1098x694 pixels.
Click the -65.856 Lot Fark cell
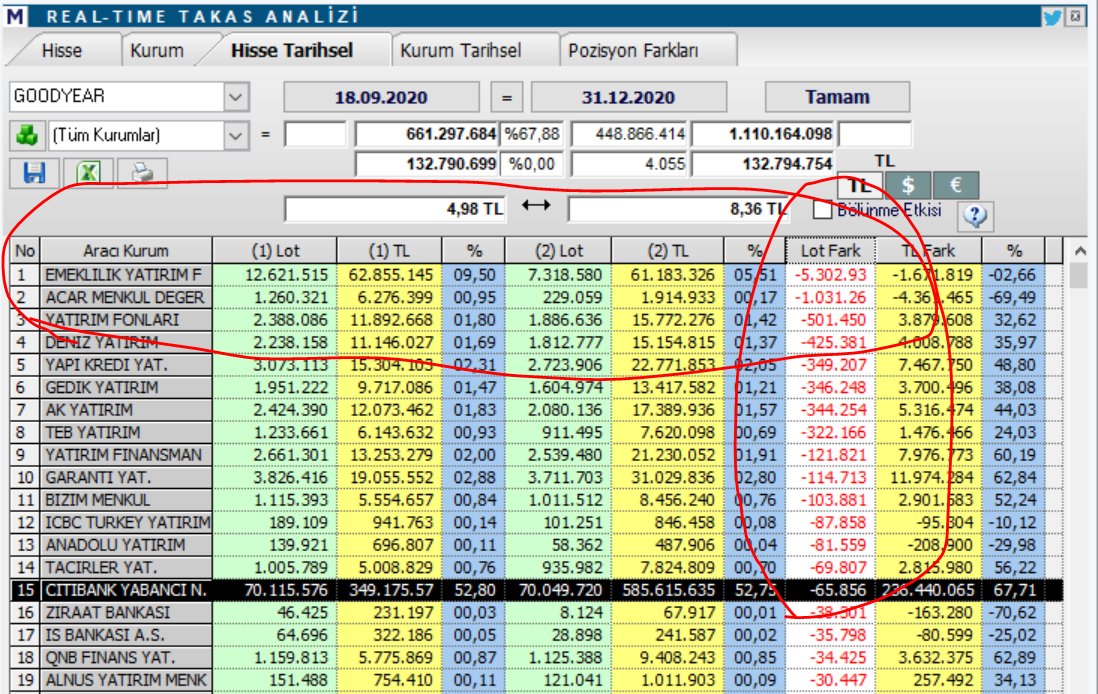(831, 590)
